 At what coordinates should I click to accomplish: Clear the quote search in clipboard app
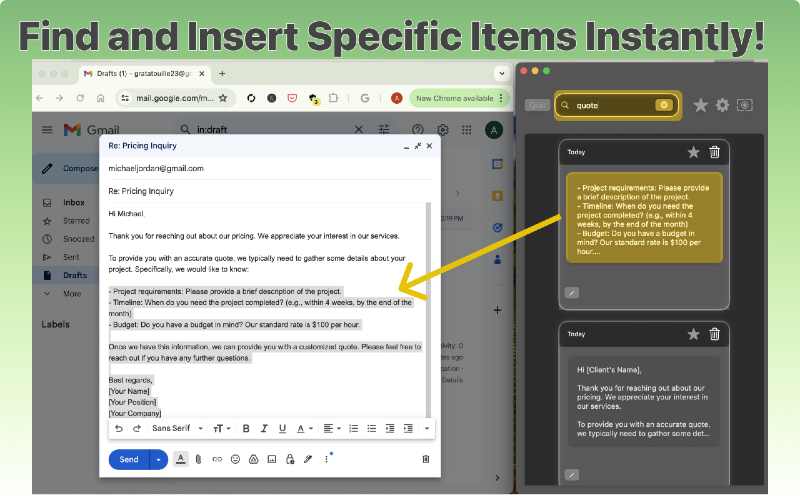click(x=664, y=105)
